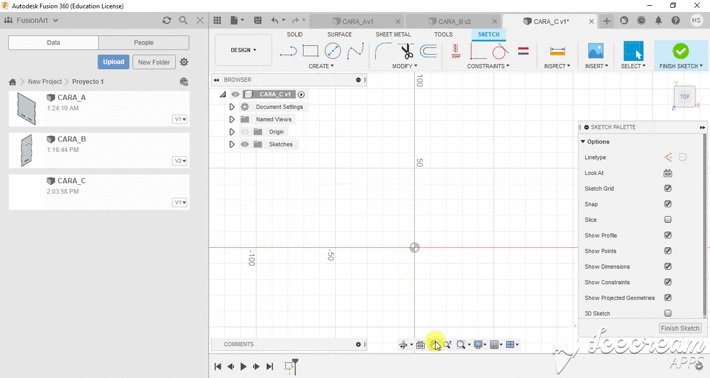The width and height of the screenshot is (710, 378).
Task: Expand the Sketches folder
Action: [232, 144]
